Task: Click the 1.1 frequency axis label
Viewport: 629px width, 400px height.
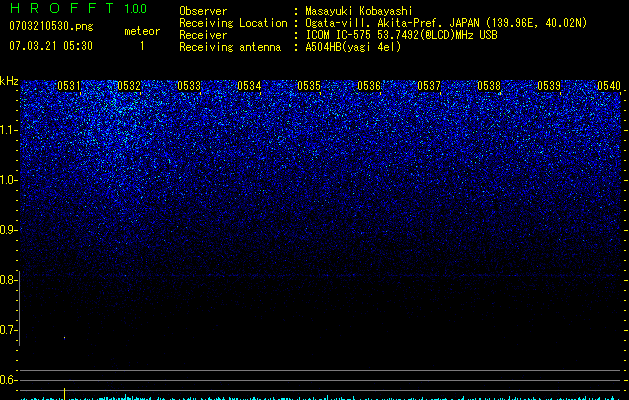Action: pyautogui.click(x=8, y=130)
